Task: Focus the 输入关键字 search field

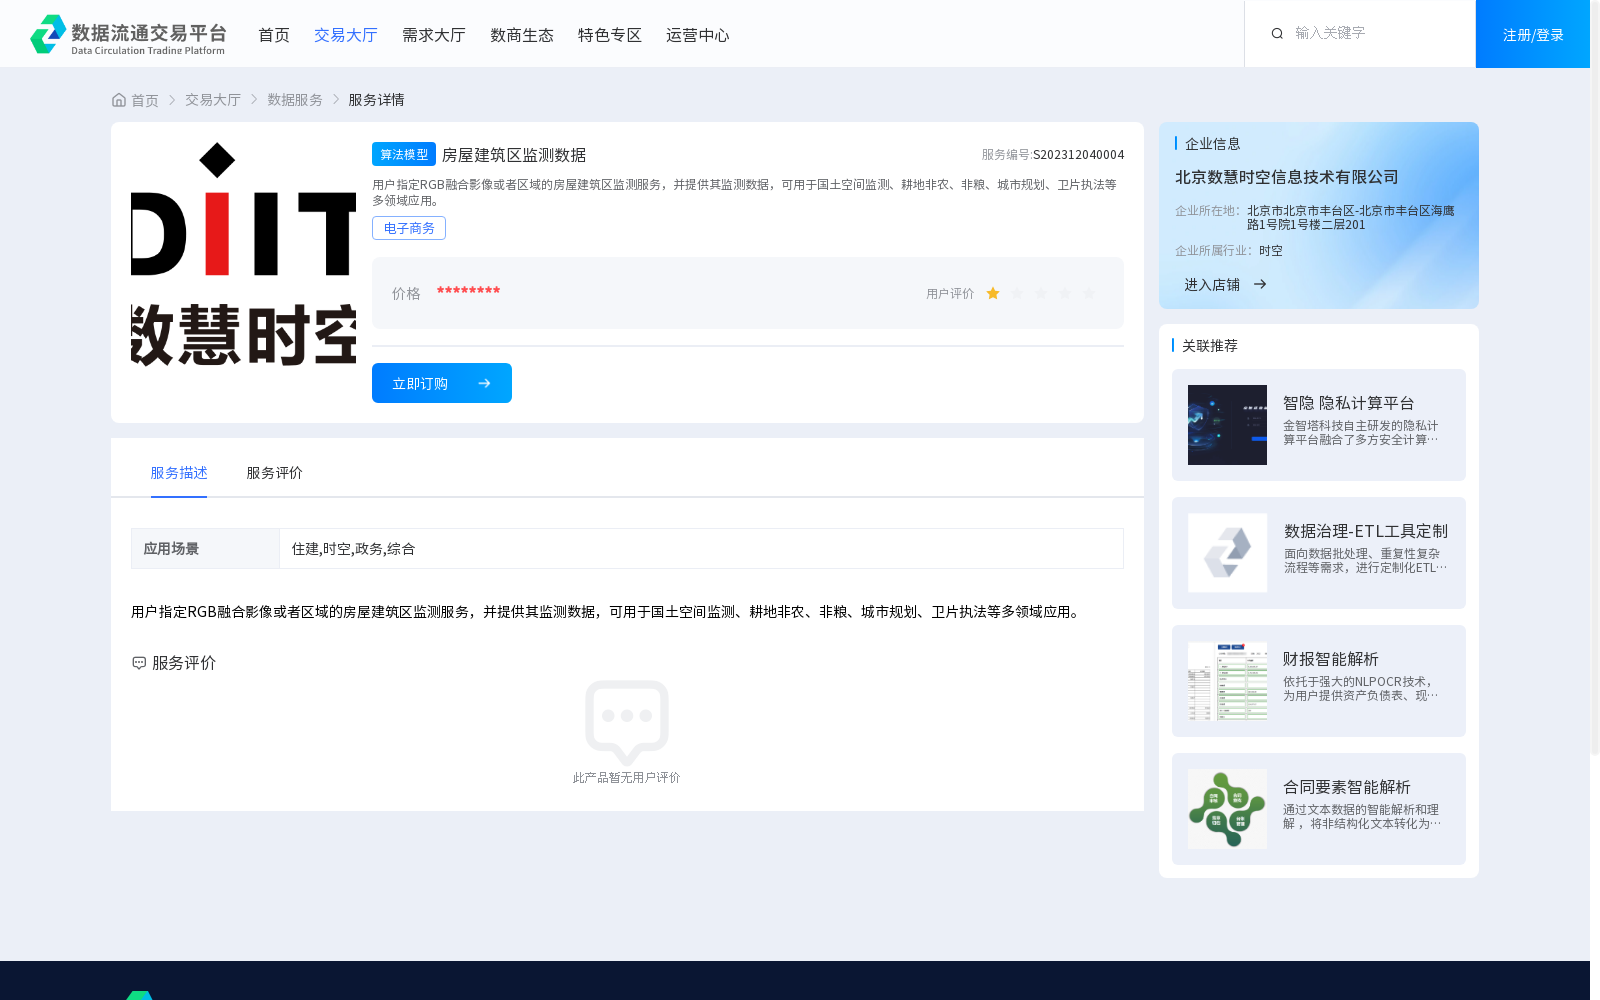Action: 1375,33
